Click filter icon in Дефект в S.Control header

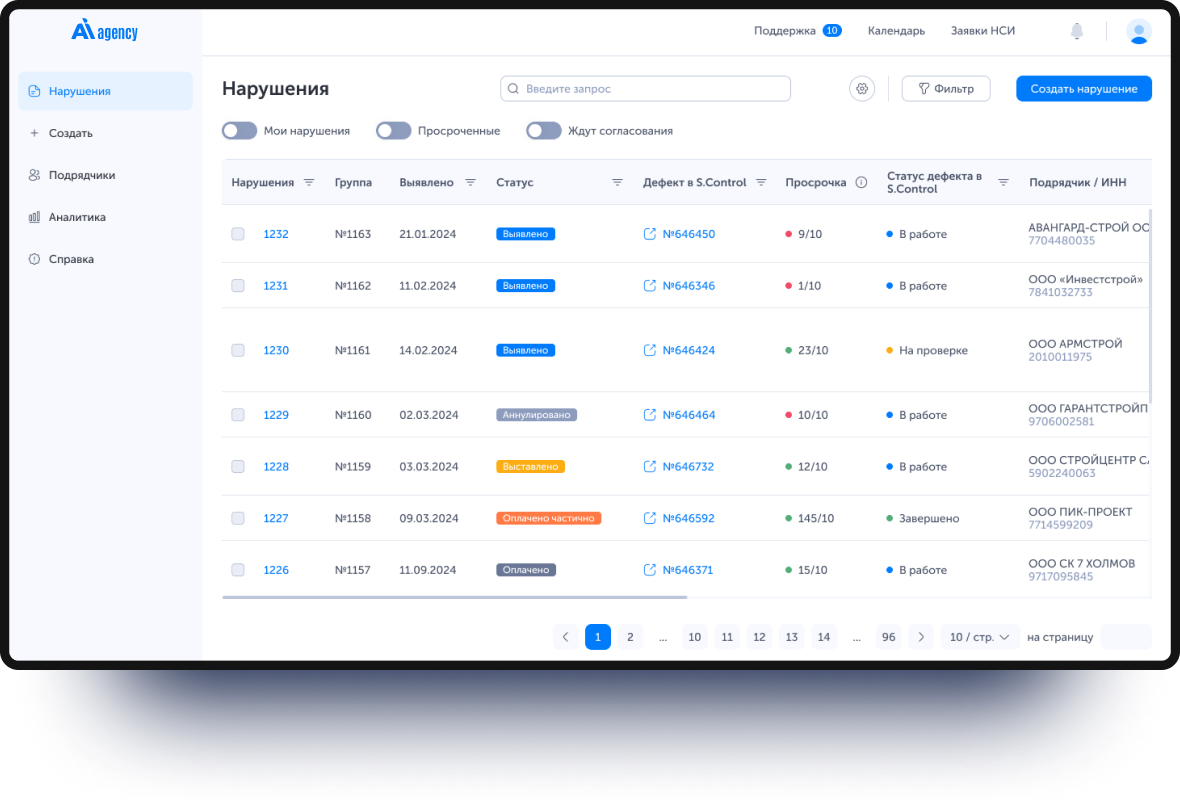pos(761,183)
